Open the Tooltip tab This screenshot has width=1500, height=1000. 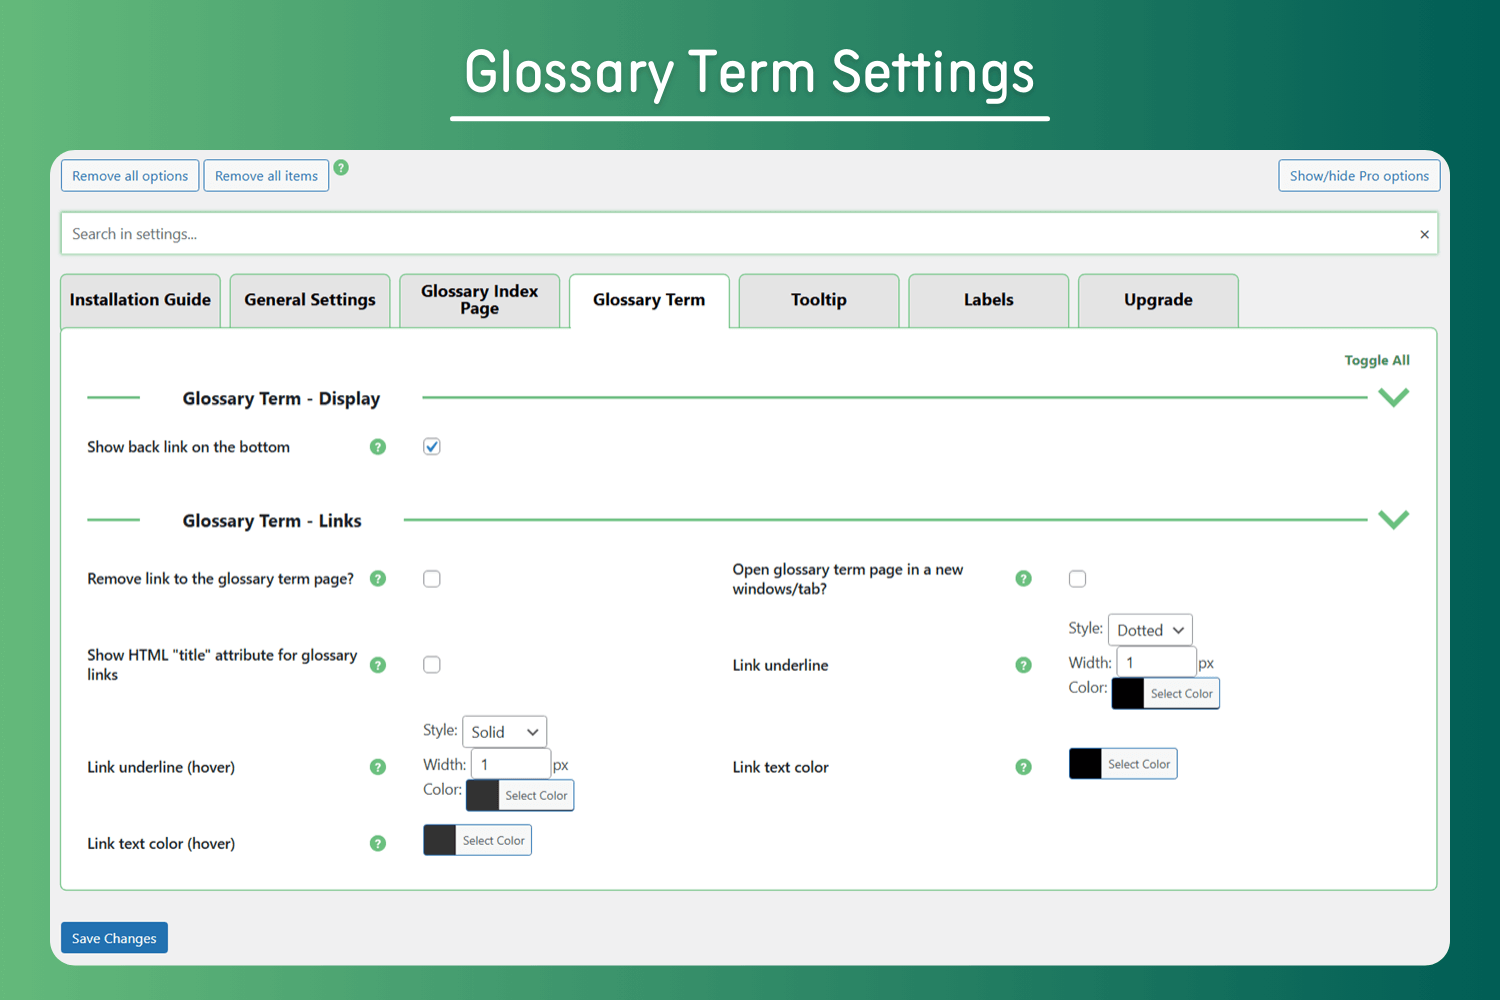click(819, 300)
